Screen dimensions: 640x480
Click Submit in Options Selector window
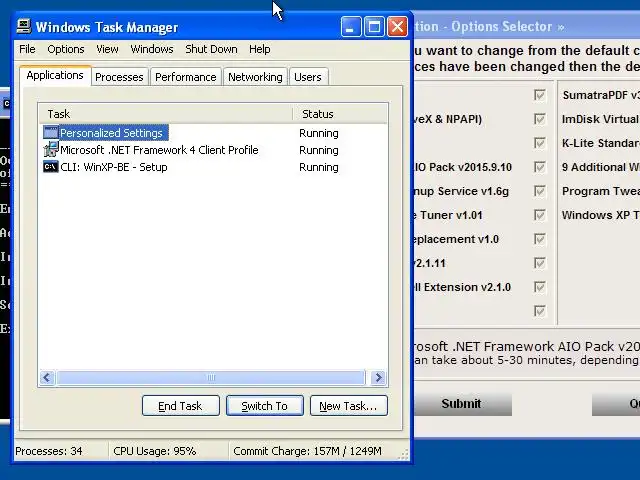tap(462, 404)
